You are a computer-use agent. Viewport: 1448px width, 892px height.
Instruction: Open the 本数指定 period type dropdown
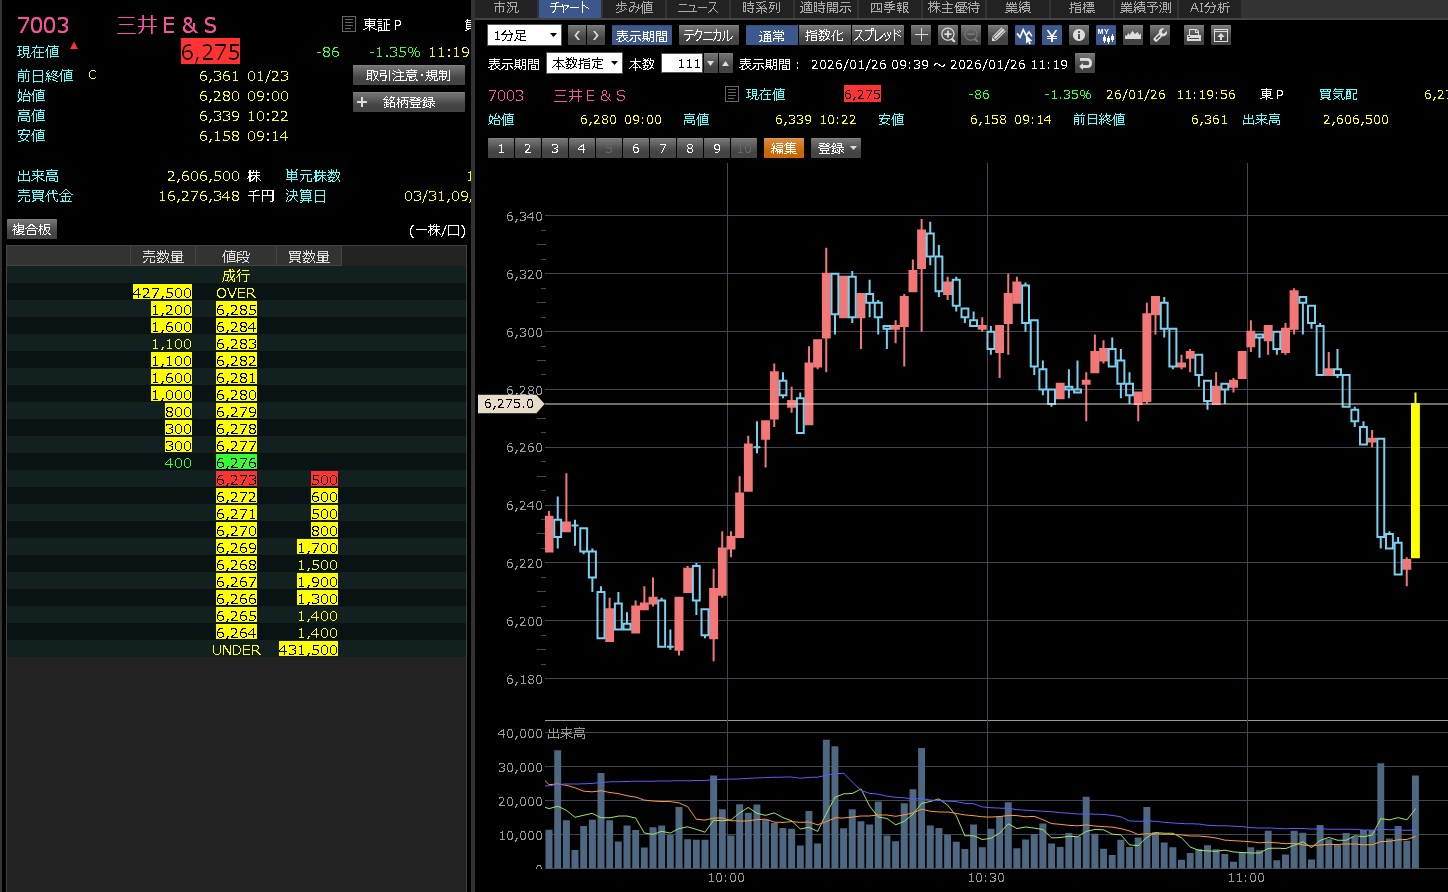tap(584, 63)
